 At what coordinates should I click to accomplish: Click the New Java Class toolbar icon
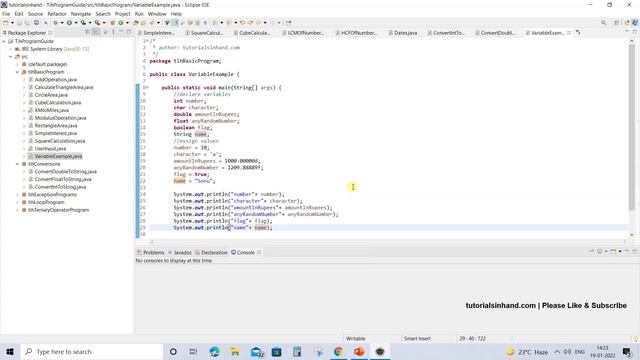pyautogui.click(x=121, y=23)
